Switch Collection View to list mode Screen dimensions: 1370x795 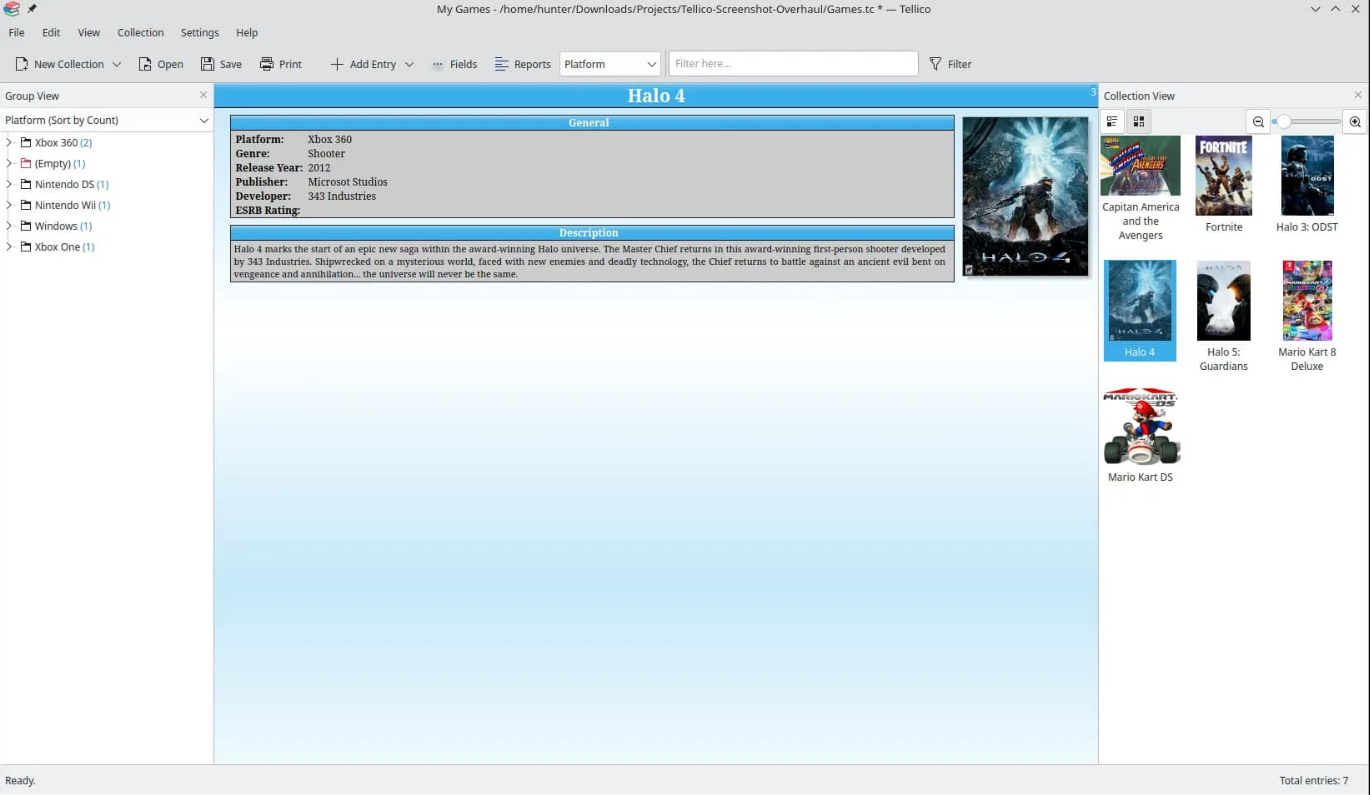[1112, 121]
